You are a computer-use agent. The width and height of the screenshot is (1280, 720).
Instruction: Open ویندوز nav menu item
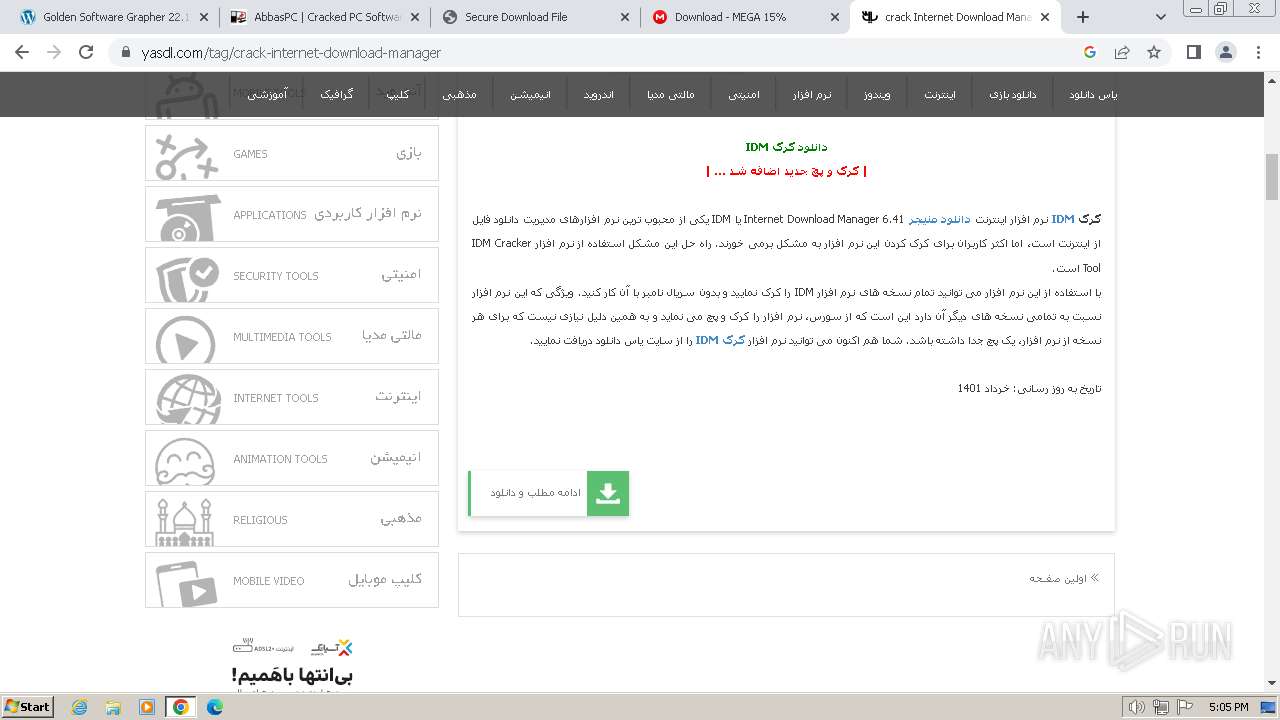click(877, 94)
